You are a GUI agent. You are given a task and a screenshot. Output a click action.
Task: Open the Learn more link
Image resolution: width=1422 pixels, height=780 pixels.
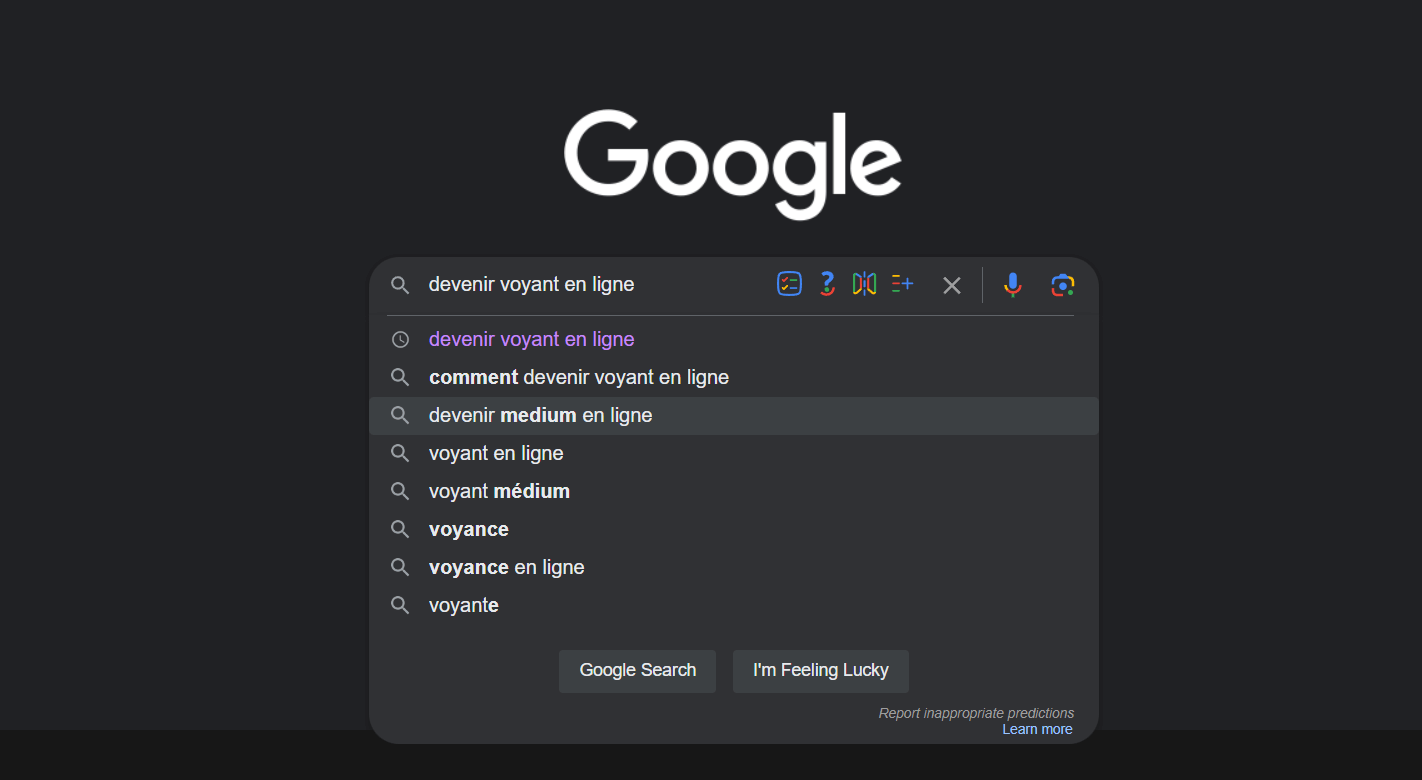1037,729
